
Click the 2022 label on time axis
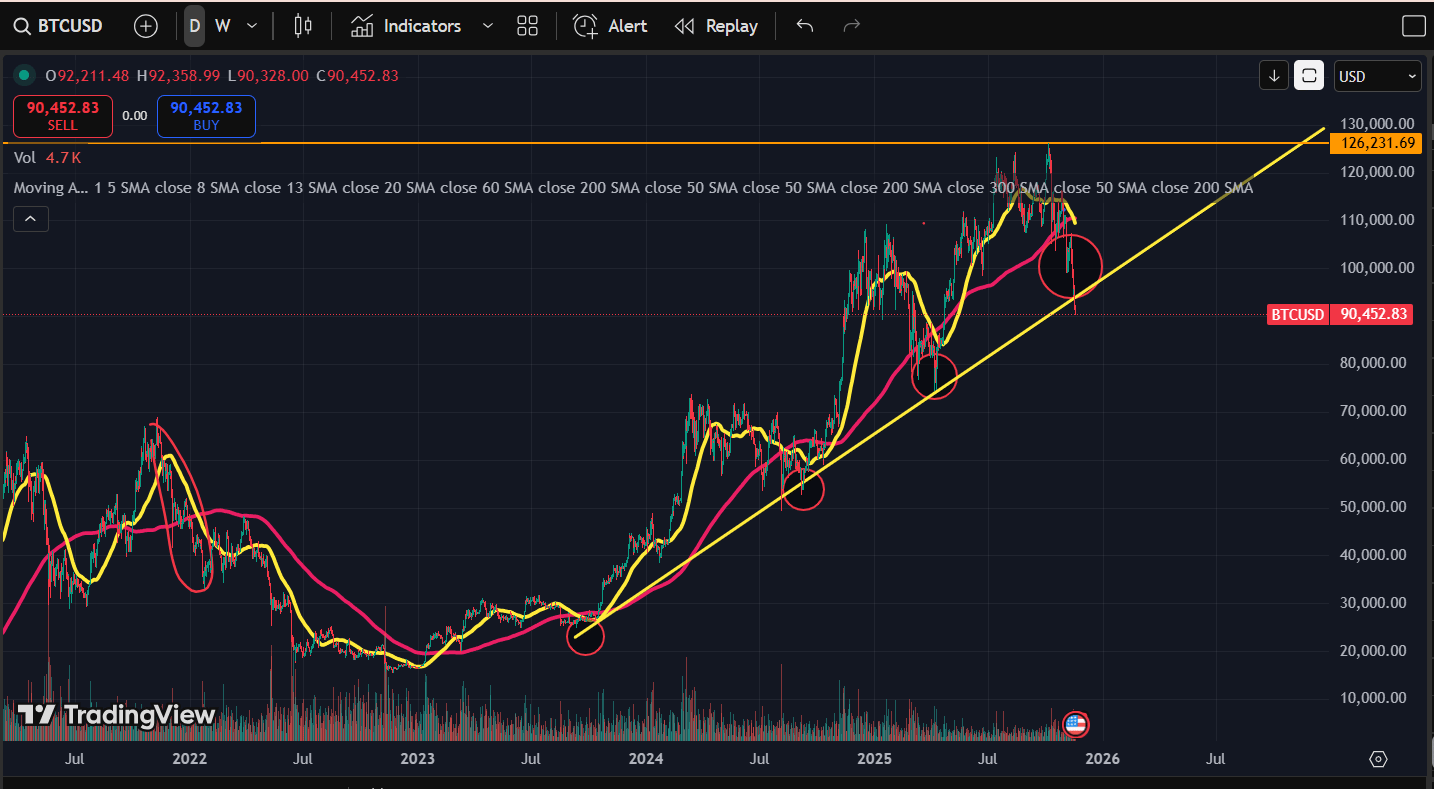189,759
